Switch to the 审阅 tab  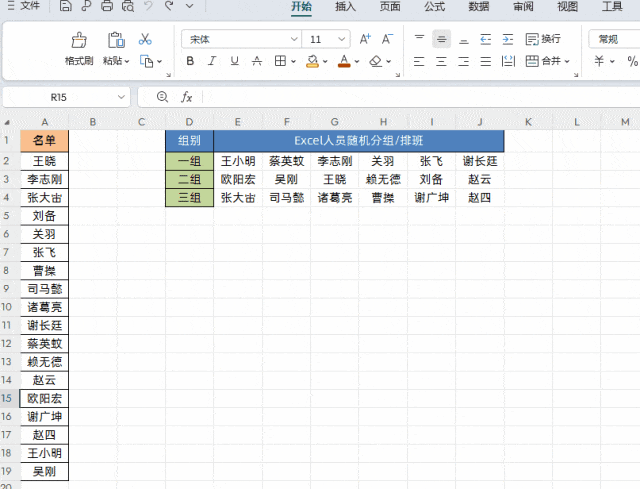coord(523,6)
